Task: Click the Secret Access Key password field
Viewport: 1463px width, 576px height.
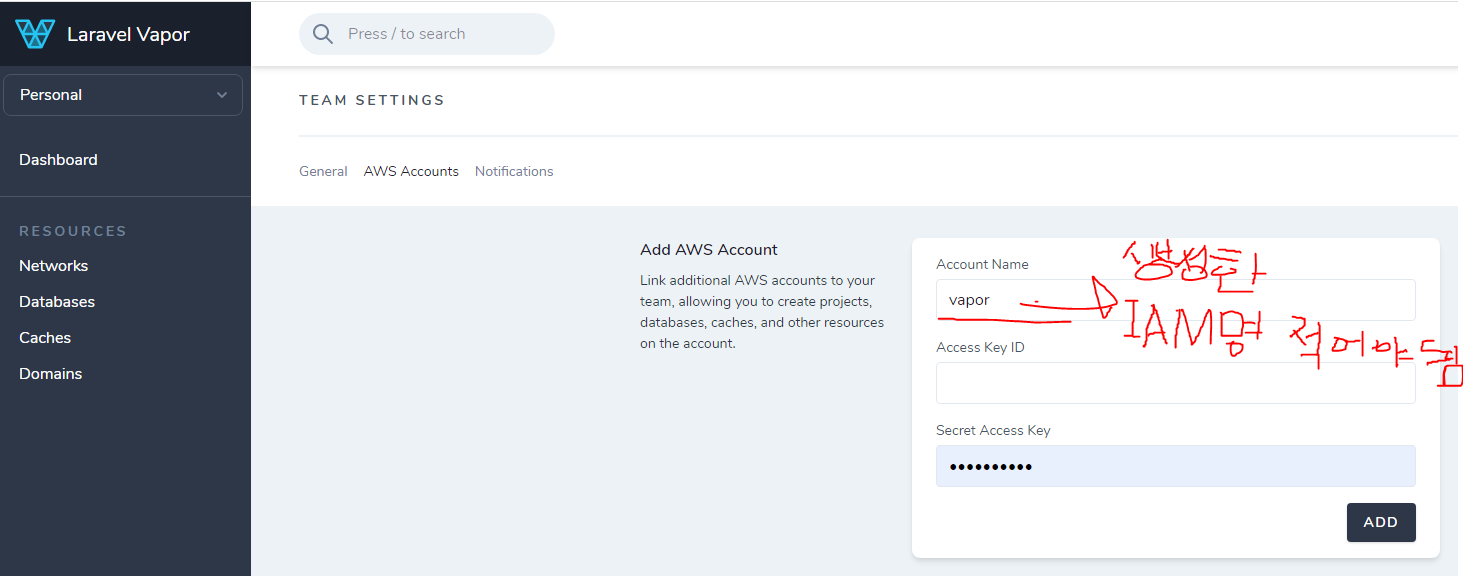Action: tap(1176, 466)
